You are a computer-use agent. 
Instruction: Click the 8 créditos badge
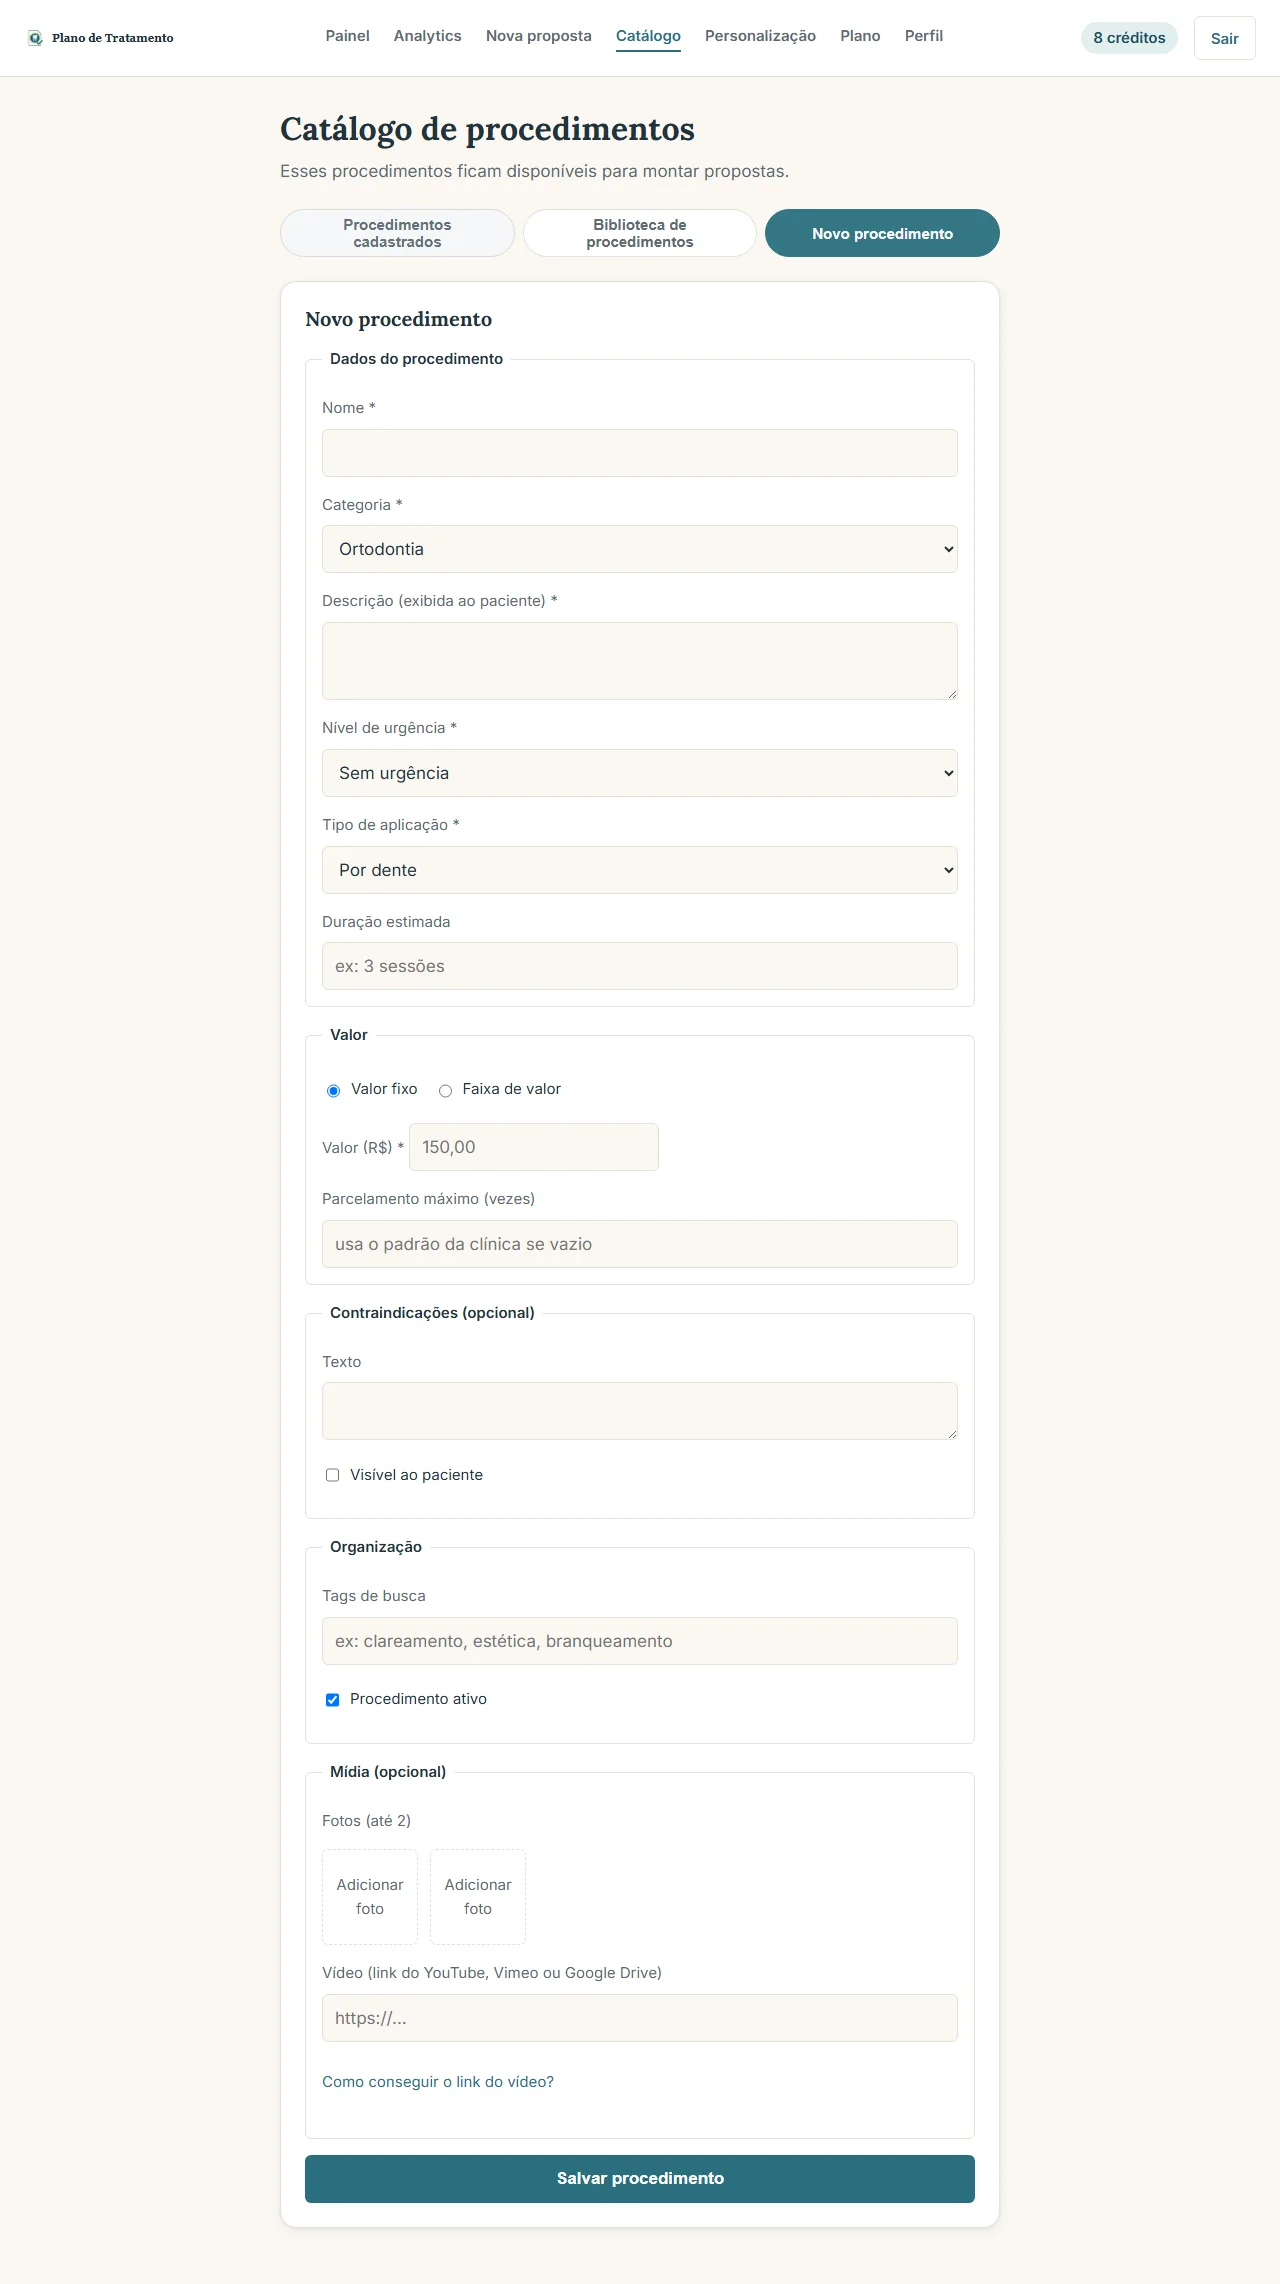point(1129,38)
